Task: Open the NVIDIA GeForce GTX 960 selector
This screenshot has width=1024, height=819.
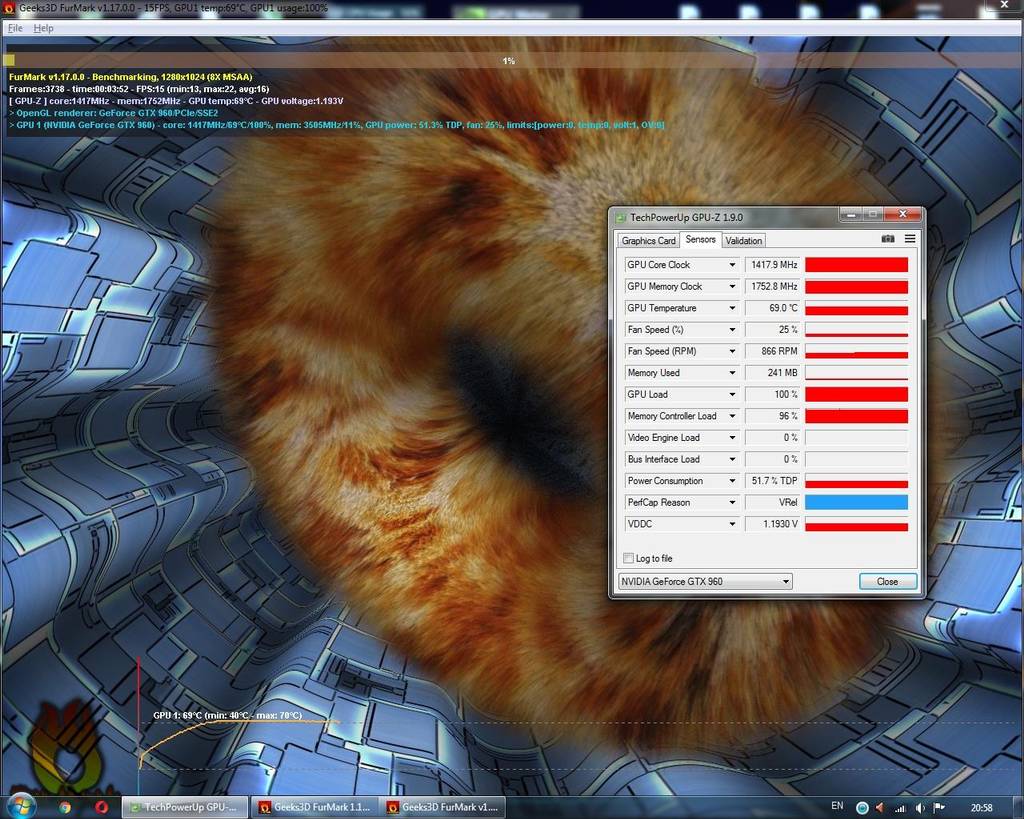Action: (x=705, y=581)
